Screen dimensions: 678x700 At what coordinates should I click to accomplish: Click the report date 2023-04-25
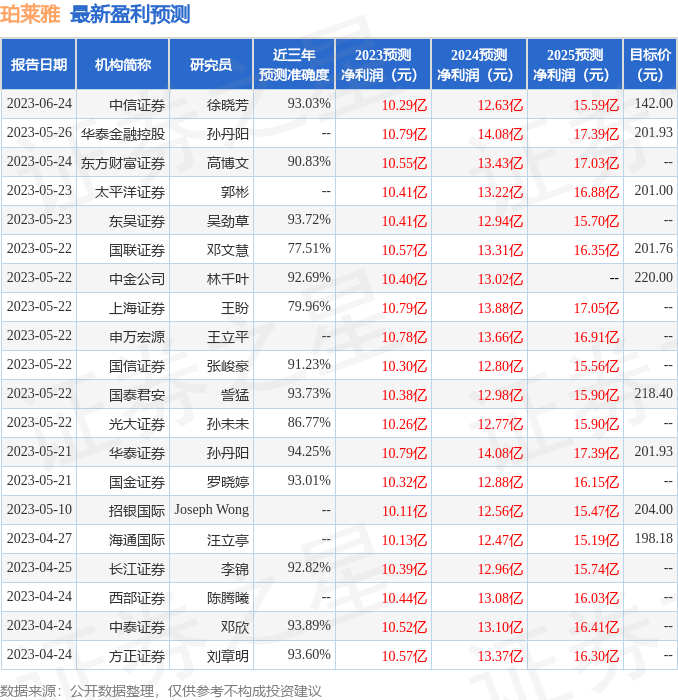point(39,567)
